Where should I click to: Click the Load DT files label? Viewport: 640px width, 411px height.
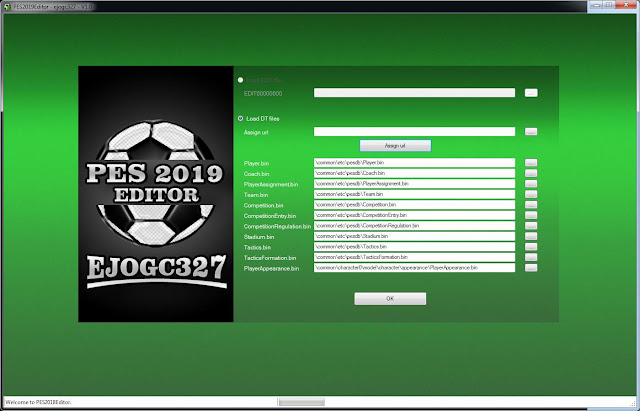263,119
